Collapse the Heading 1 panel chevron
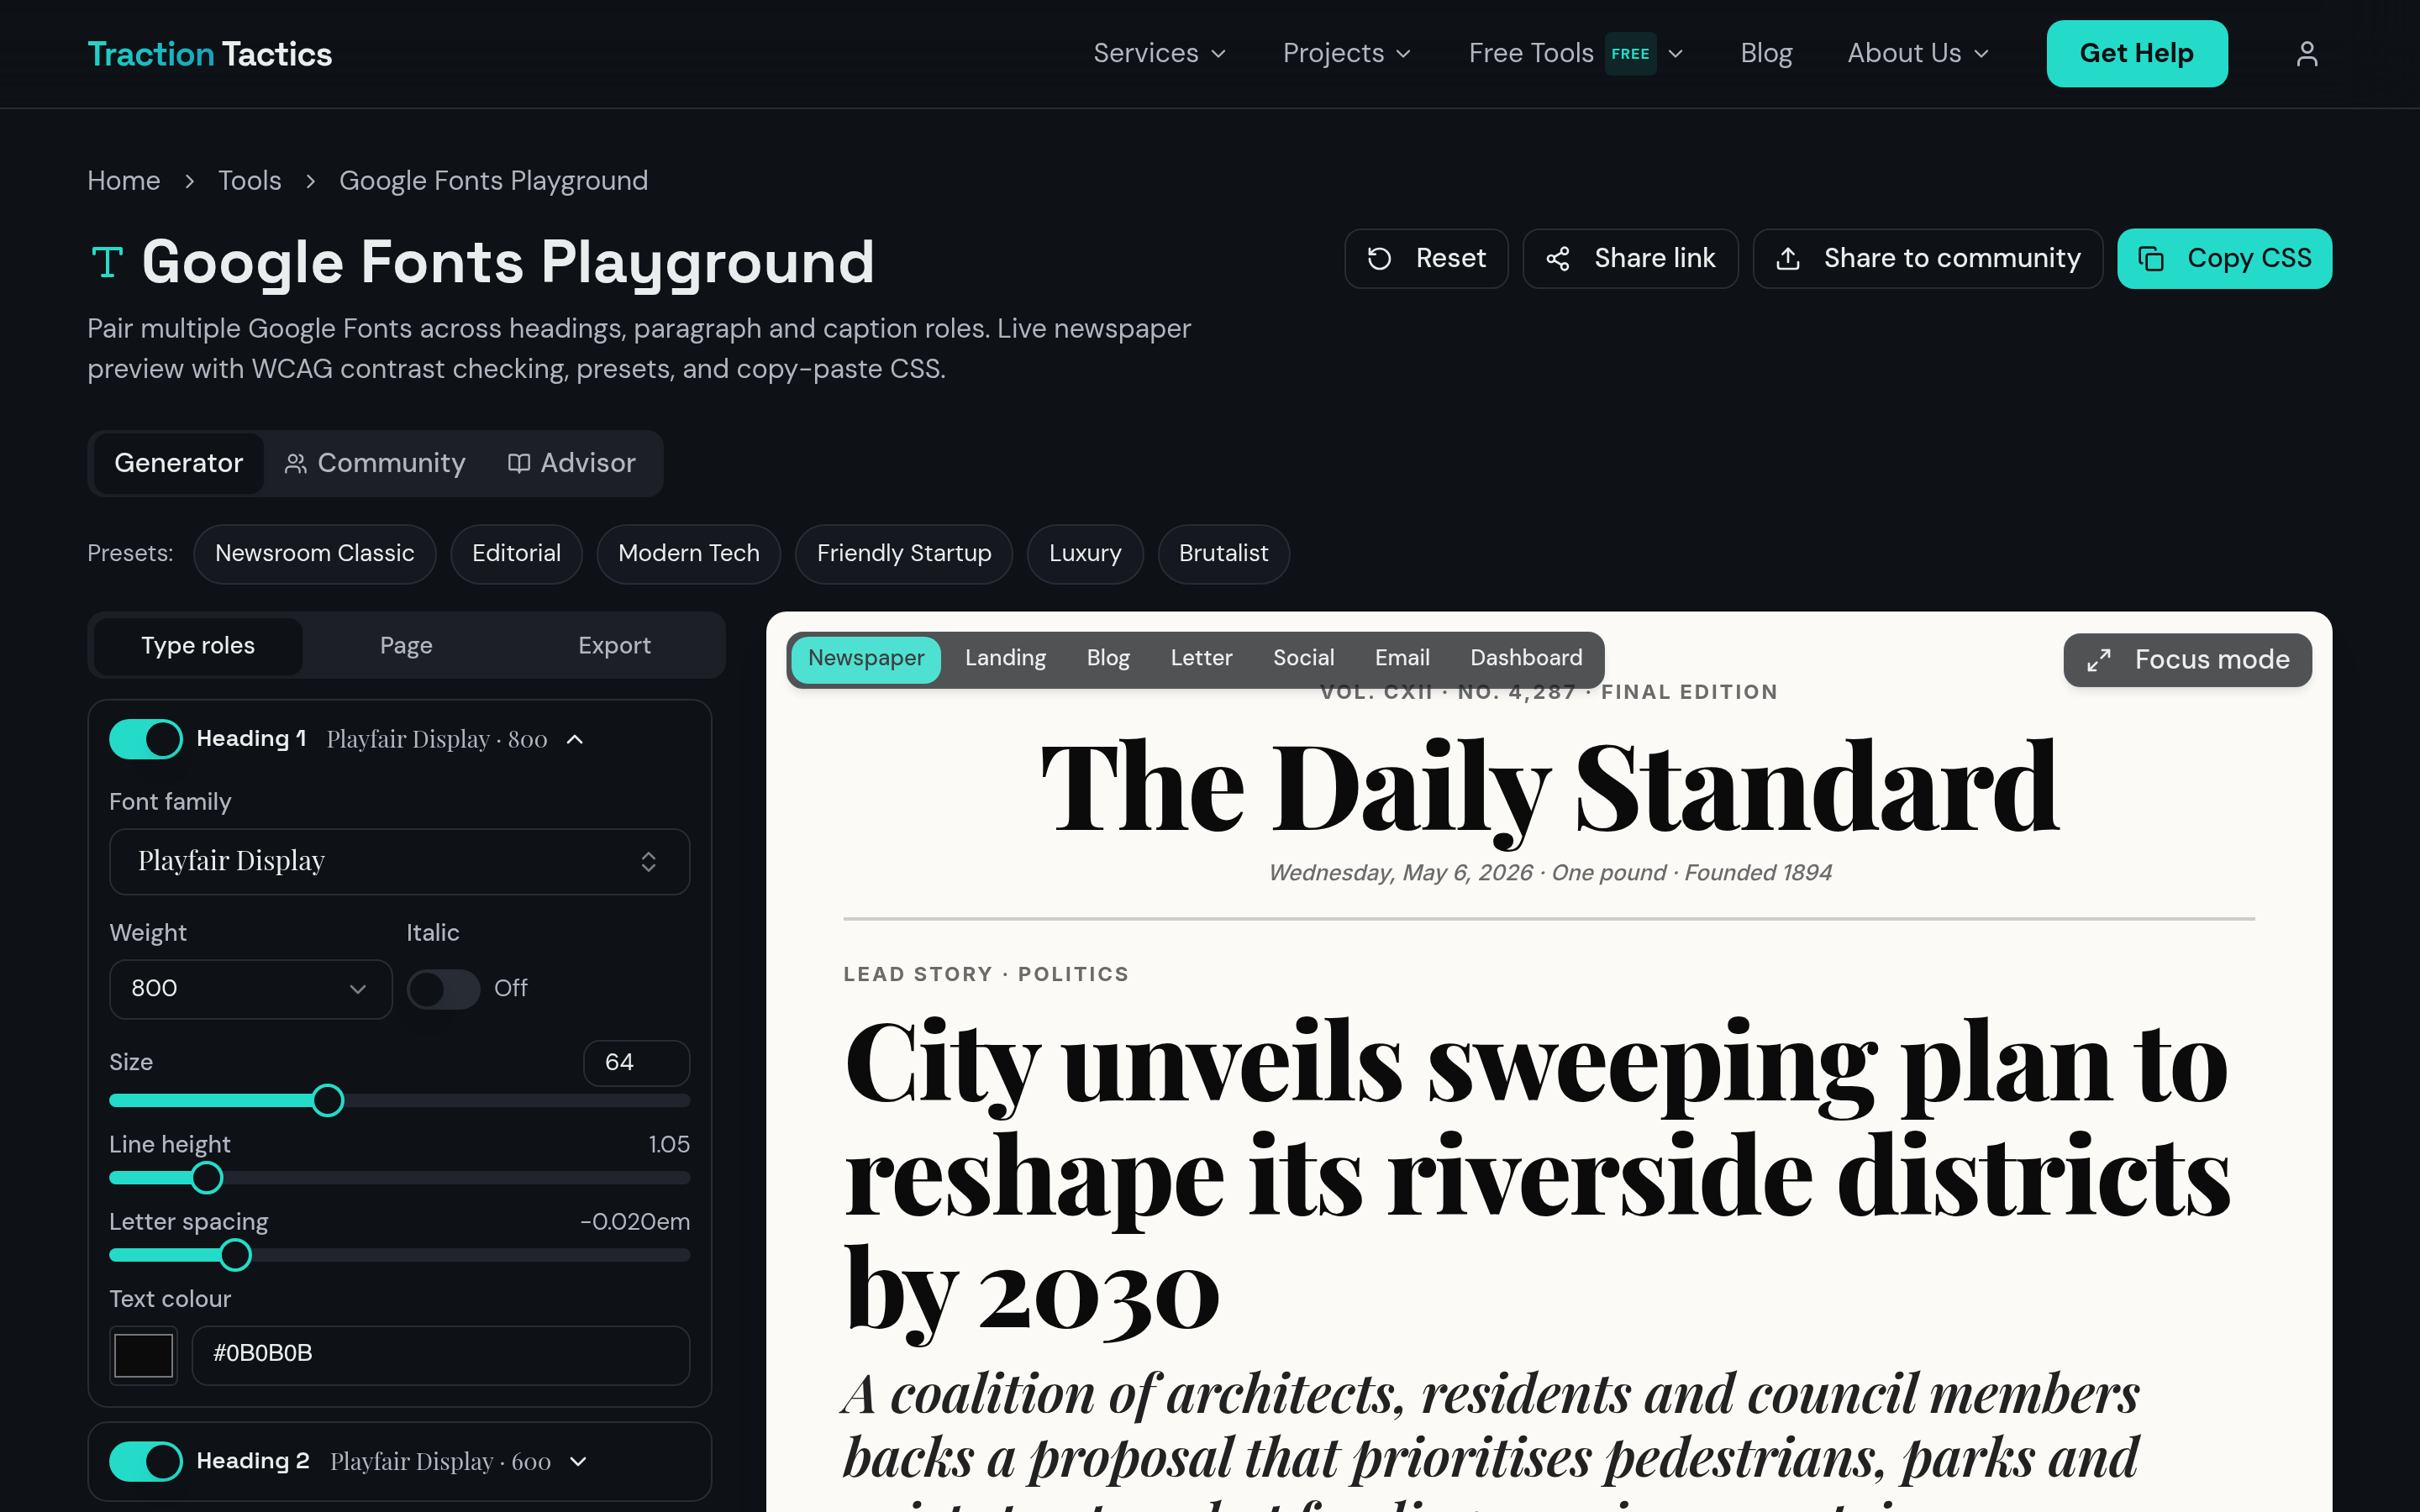Image resolution: width=2420 pixels, height=1512 pixels. click(575, 739)
